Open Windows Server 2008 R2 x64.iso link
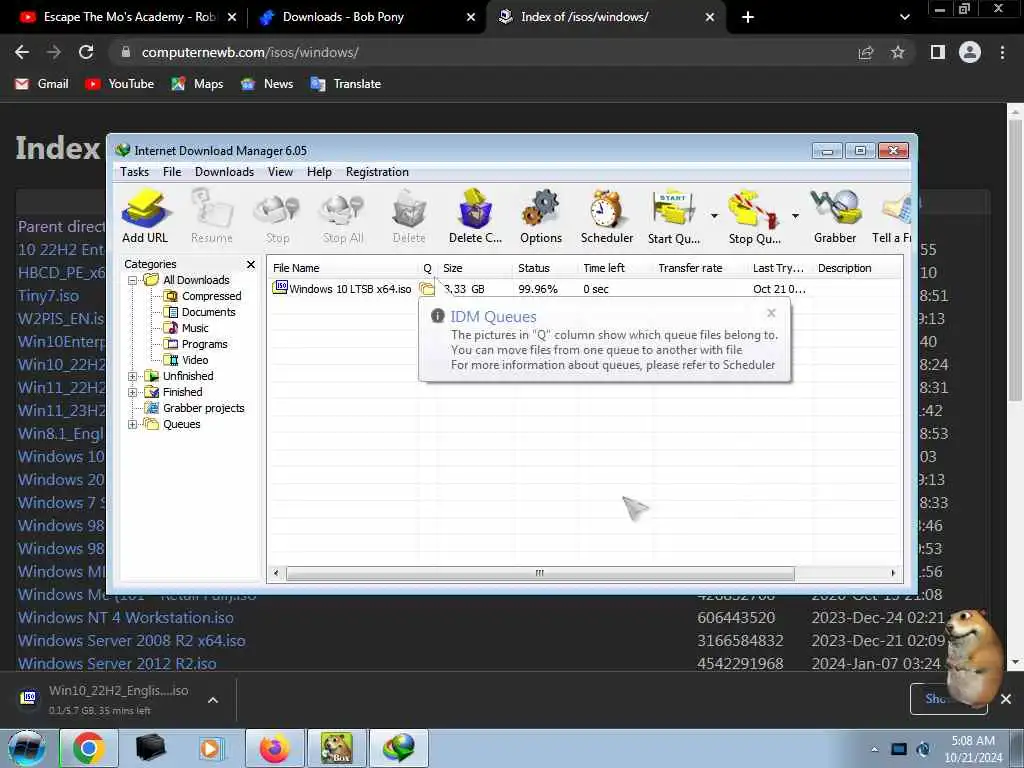This screenshot has height=768, width=1024. (131, 641)
